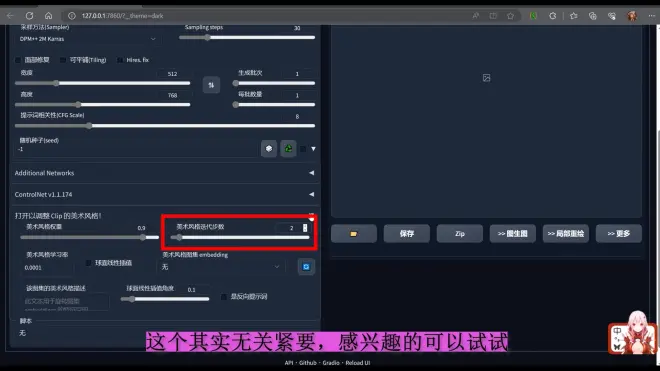Click the browser extensions refresh-like icon
This screenshot has height=371, width=660.
[553, 16]
